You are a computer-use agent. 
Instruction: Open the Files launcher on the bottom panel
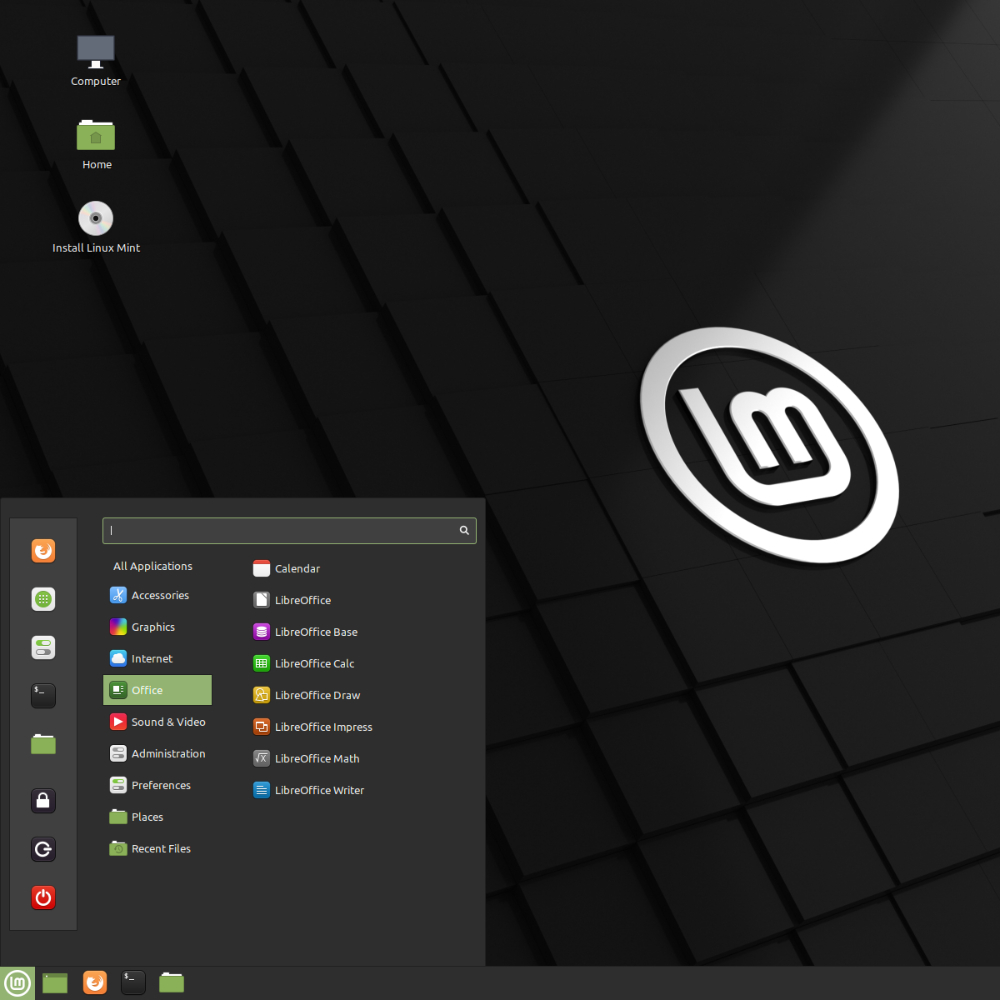pos(172,983)
